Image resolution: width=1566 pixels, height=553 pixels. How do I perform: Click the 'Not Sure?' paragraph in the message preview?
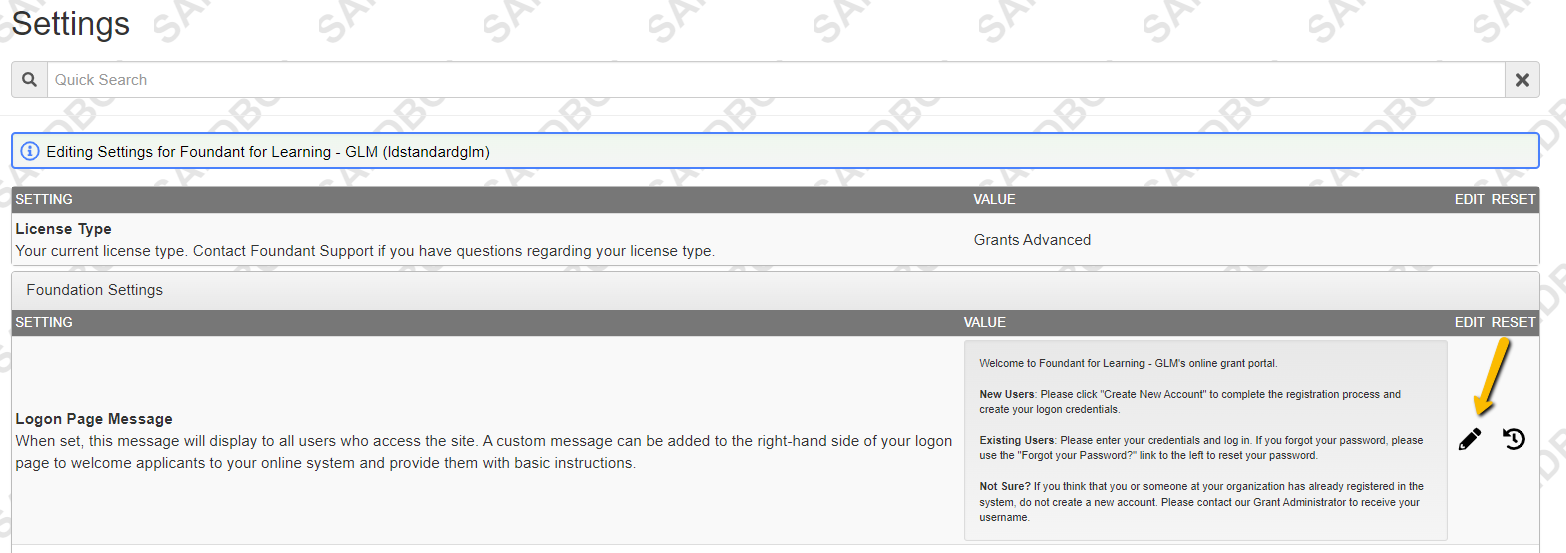[x=1201, y=502]
